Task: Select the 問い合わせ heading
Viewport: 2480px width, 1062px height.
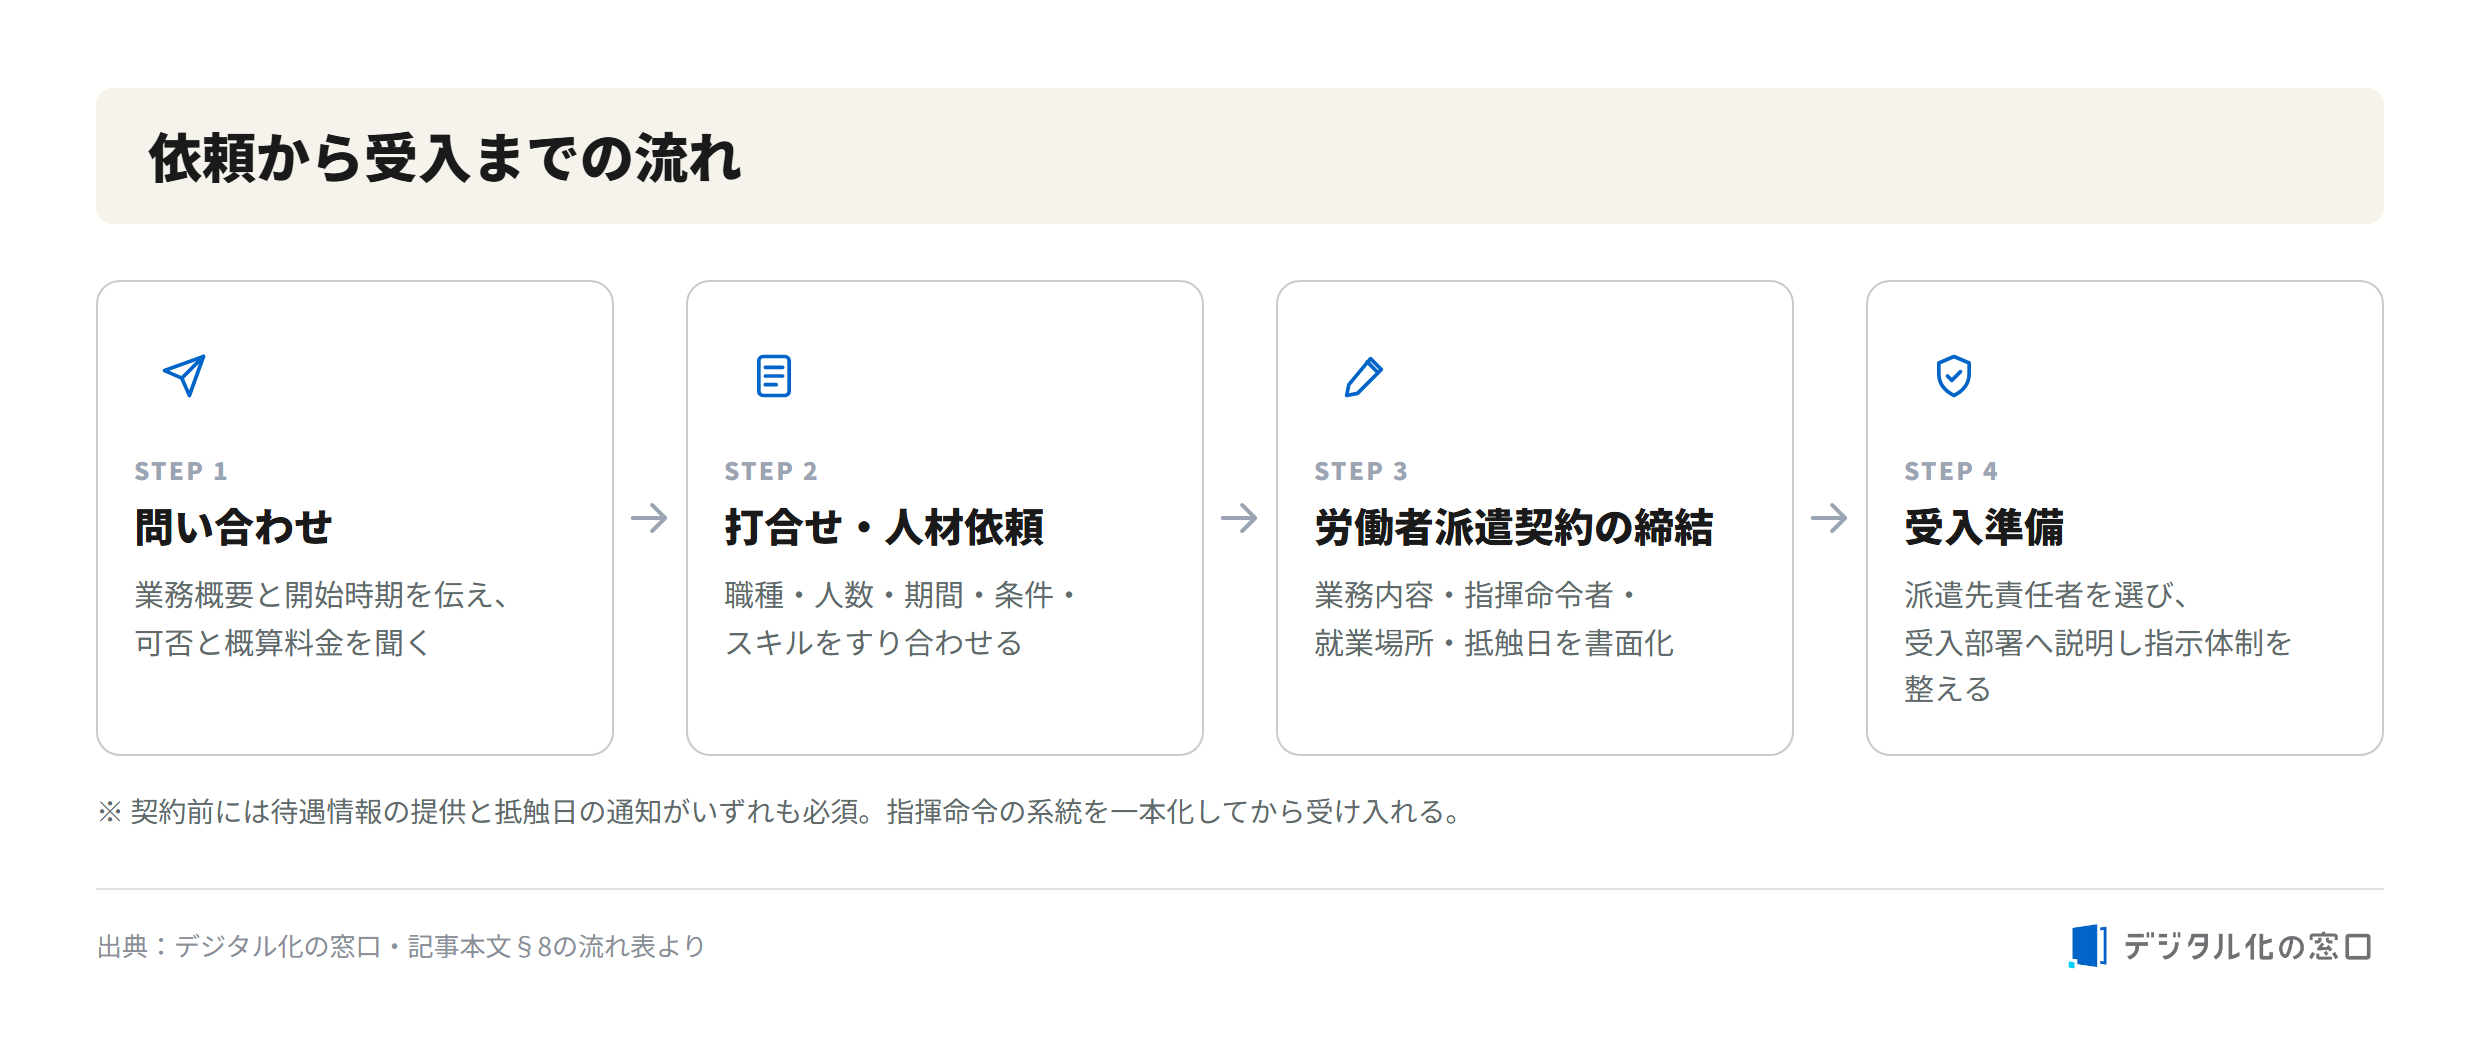Action: coord(233,527)
